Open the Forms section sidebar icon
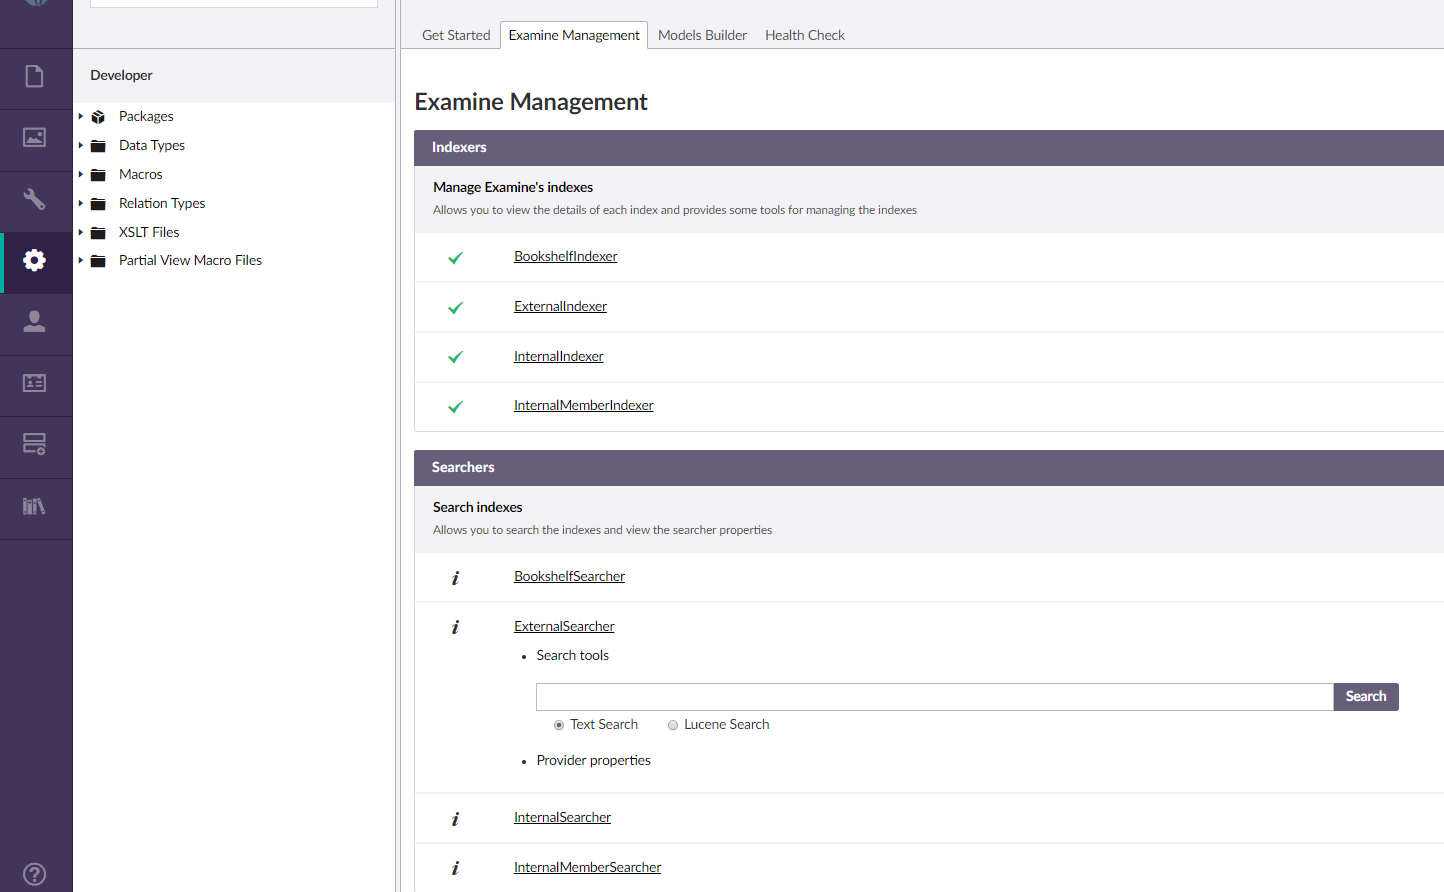This screenshot has width=1444, height=892. (35, 444)
